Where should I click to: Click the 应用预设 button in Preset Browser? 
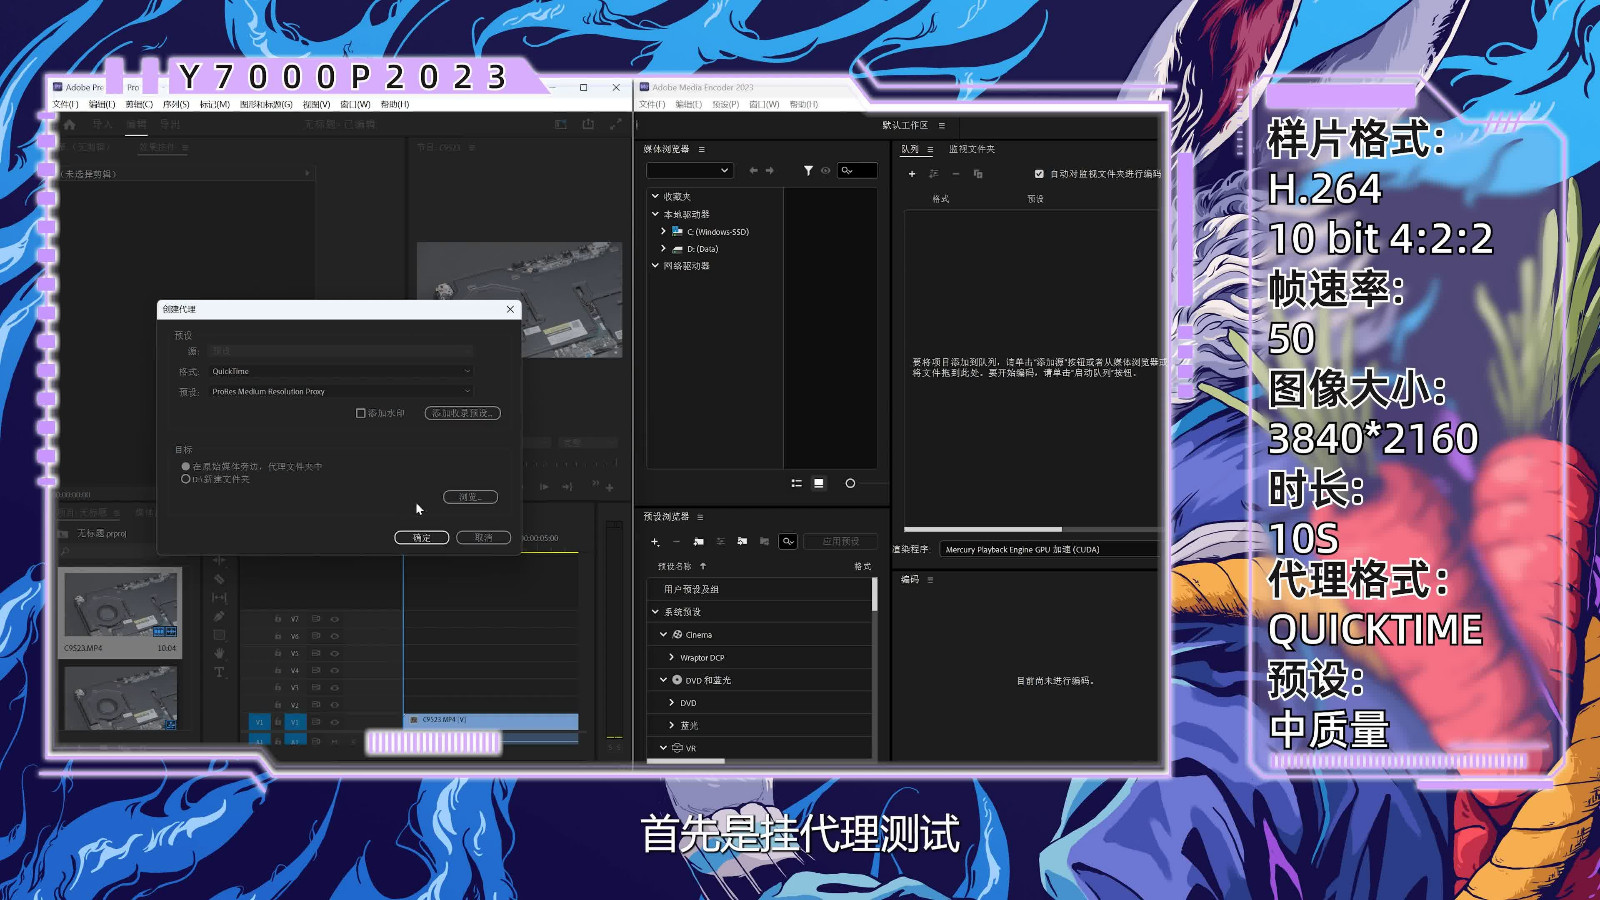click(x=841, y=541)
